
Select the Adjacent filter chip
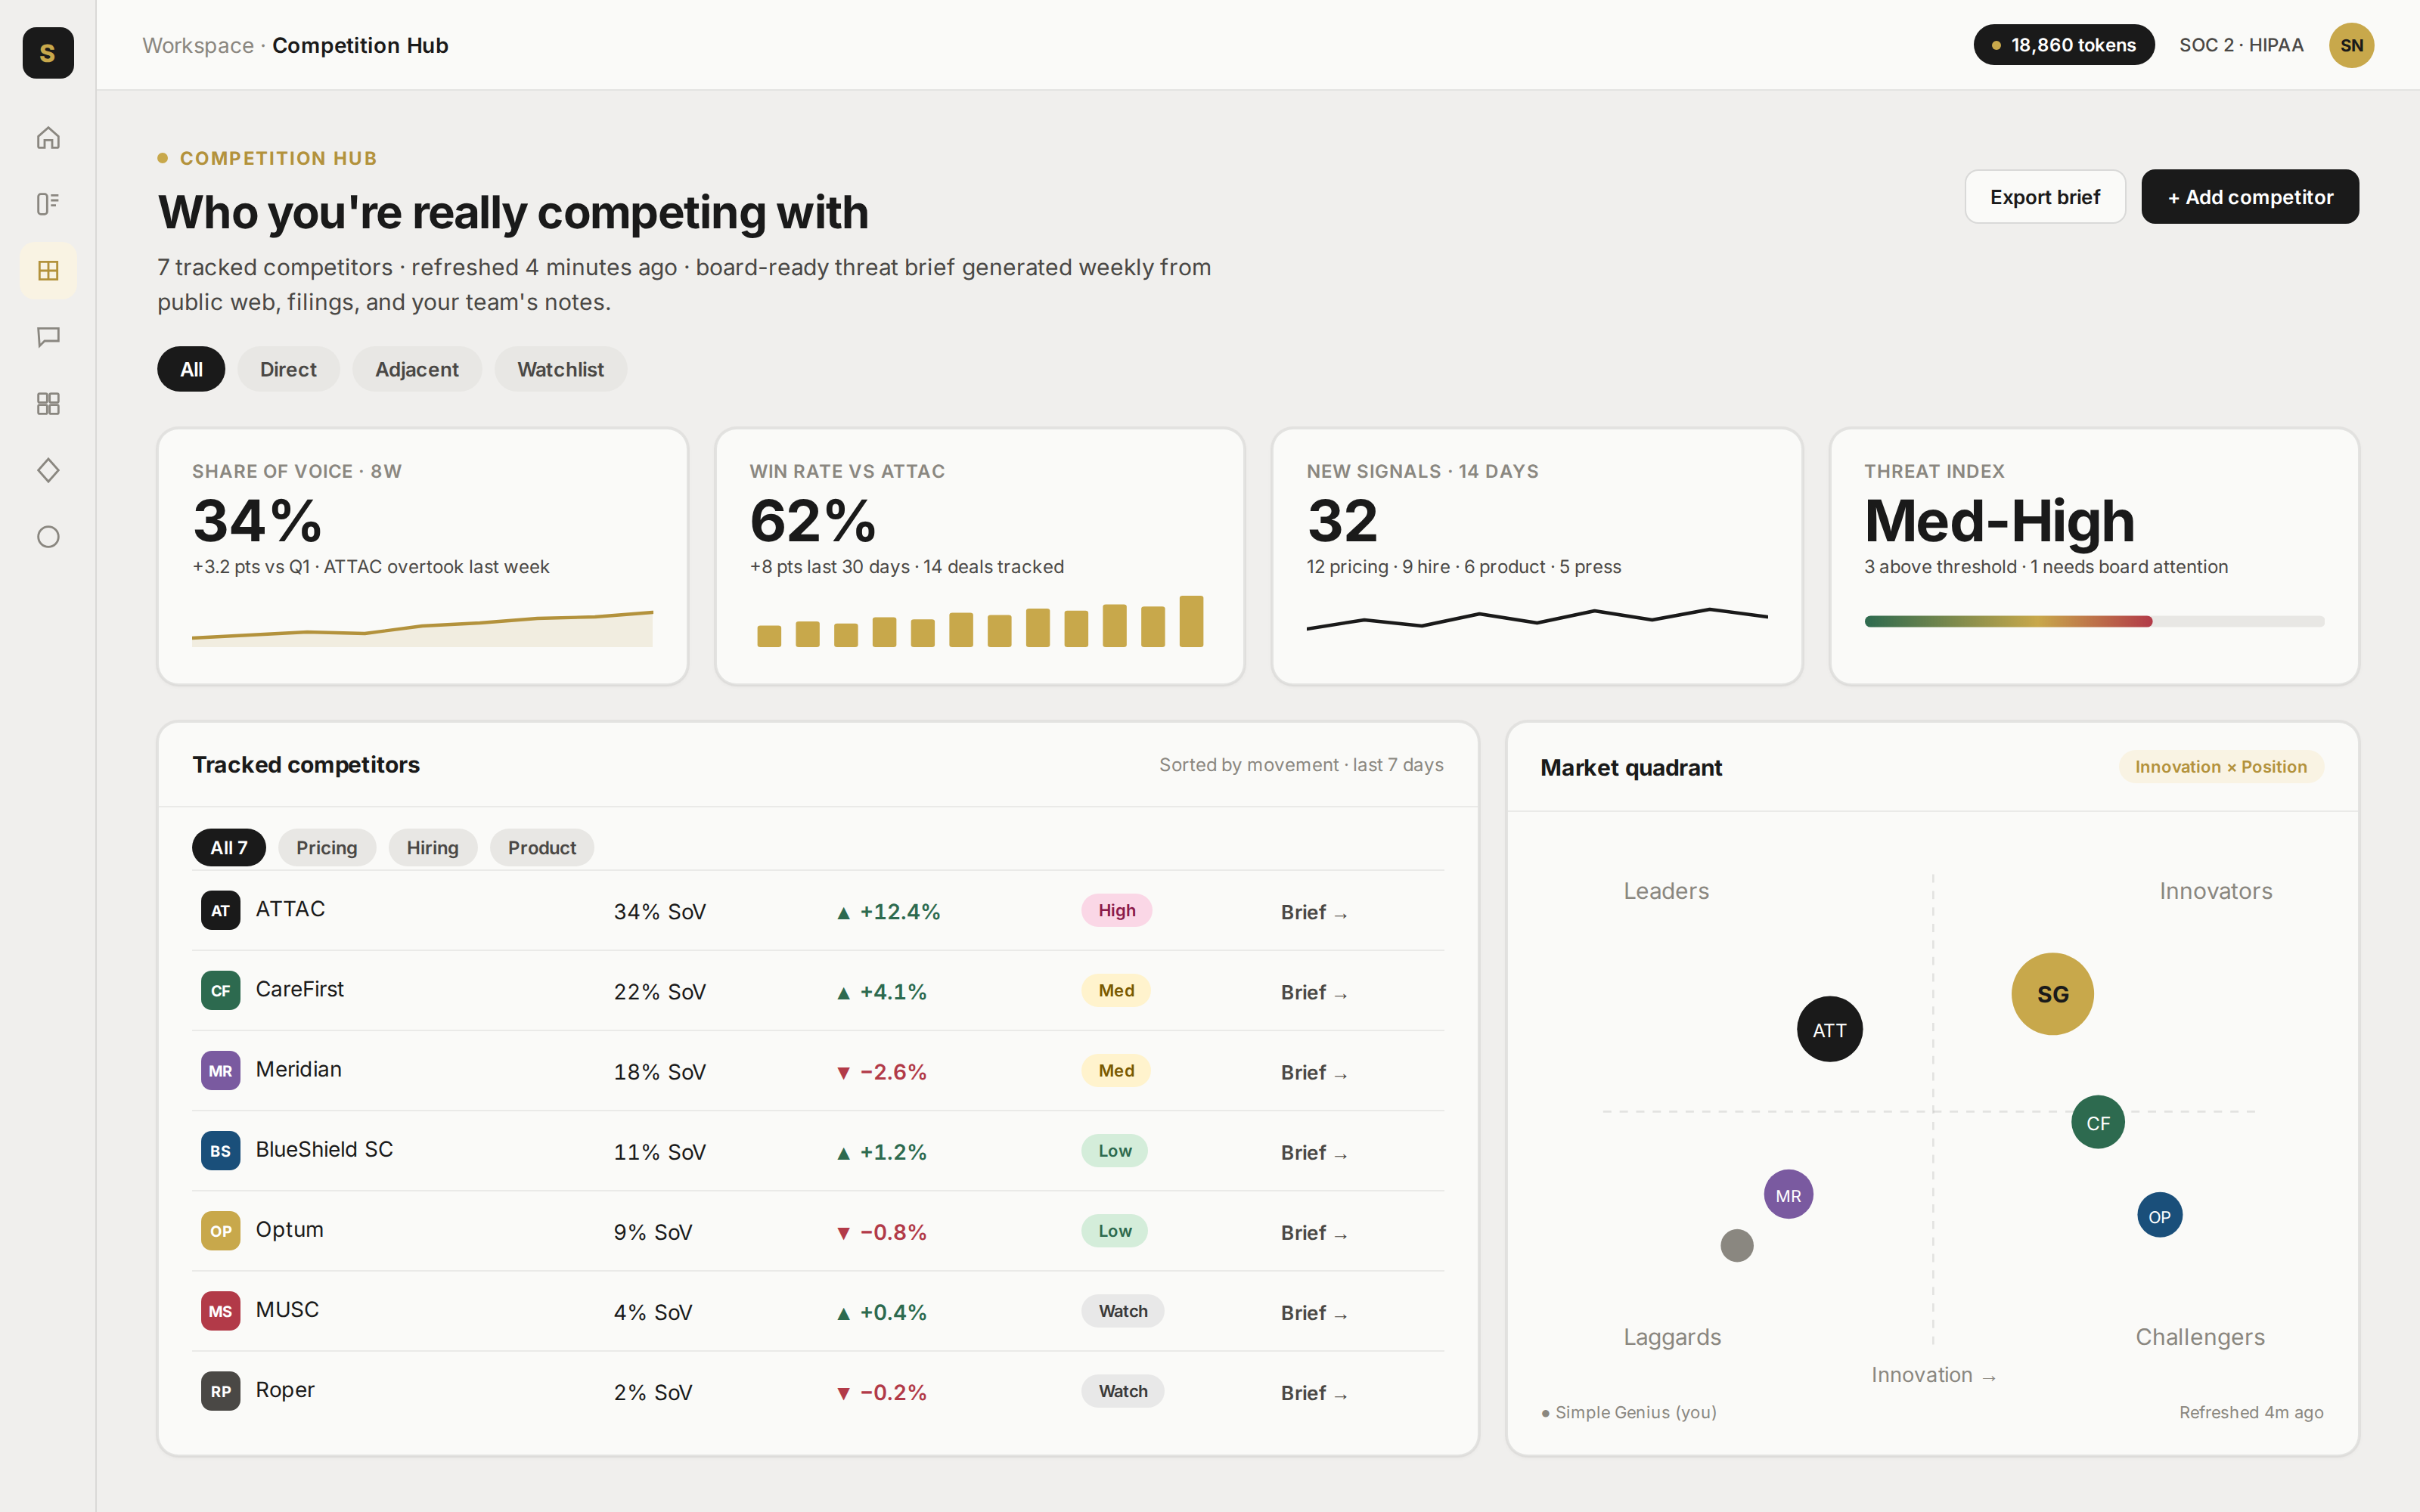point(416,369)
